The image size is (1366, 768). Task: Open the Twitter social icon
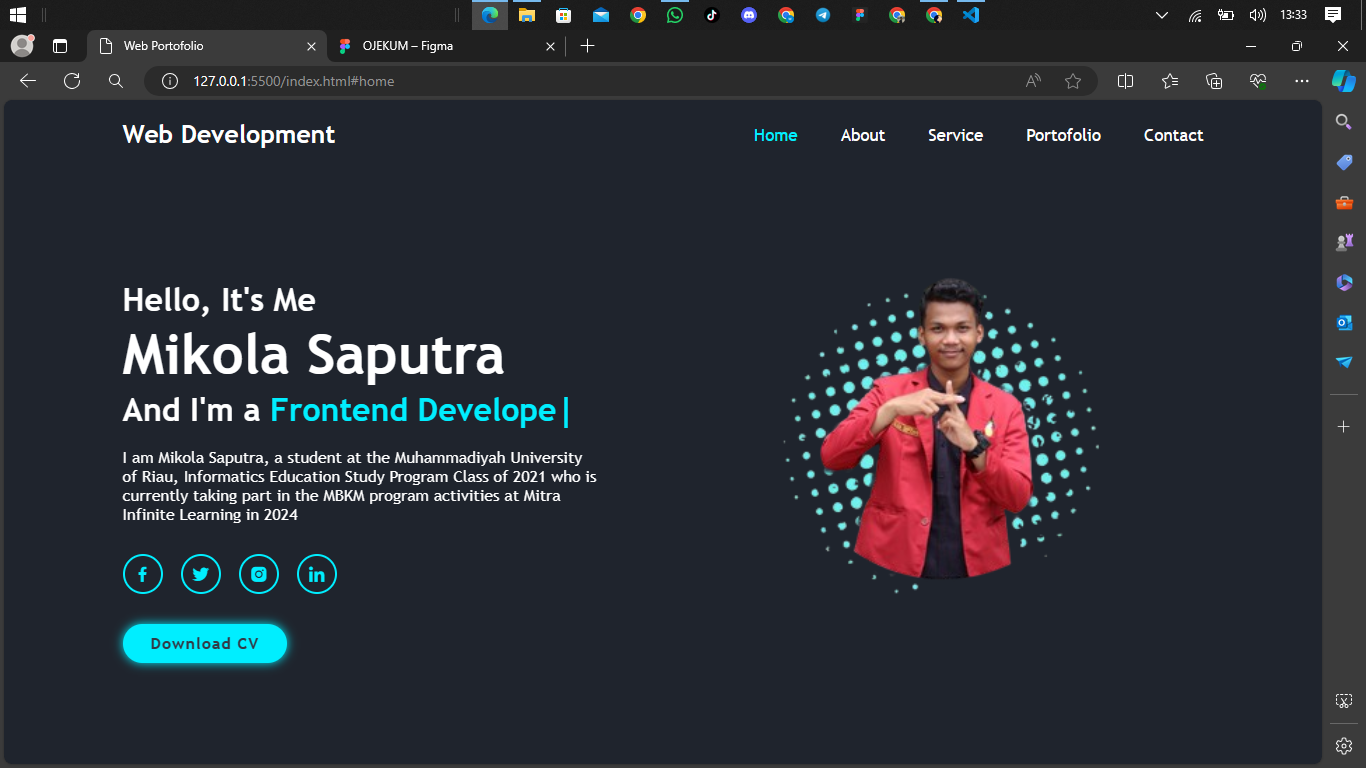click(200, 574)
